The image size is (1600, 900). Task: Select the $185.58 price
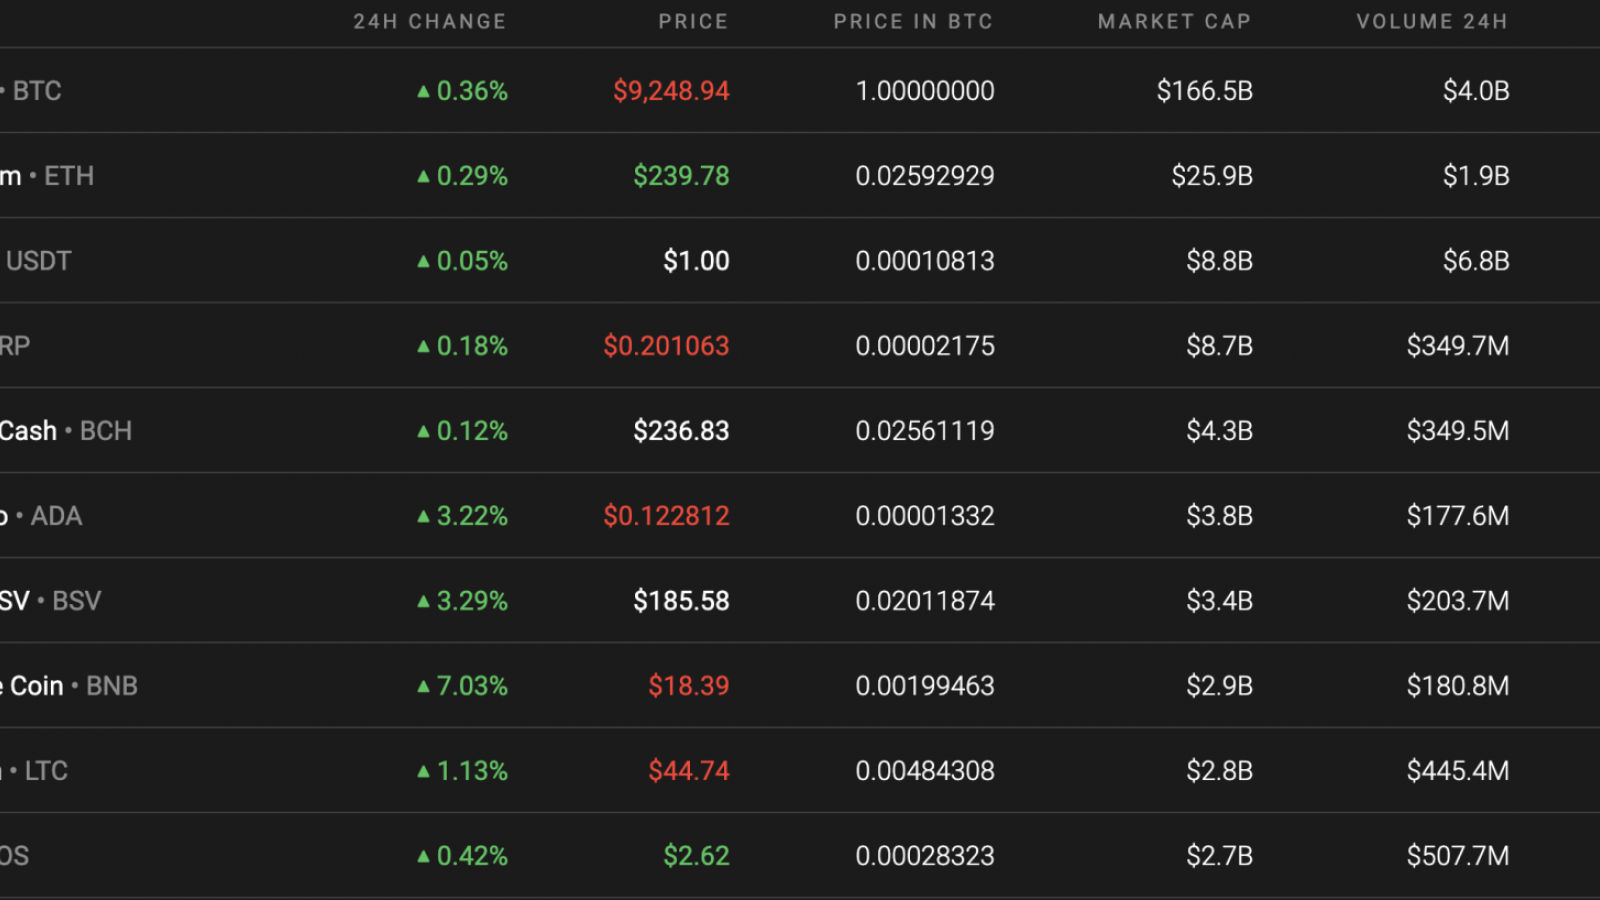pos(681,601)
